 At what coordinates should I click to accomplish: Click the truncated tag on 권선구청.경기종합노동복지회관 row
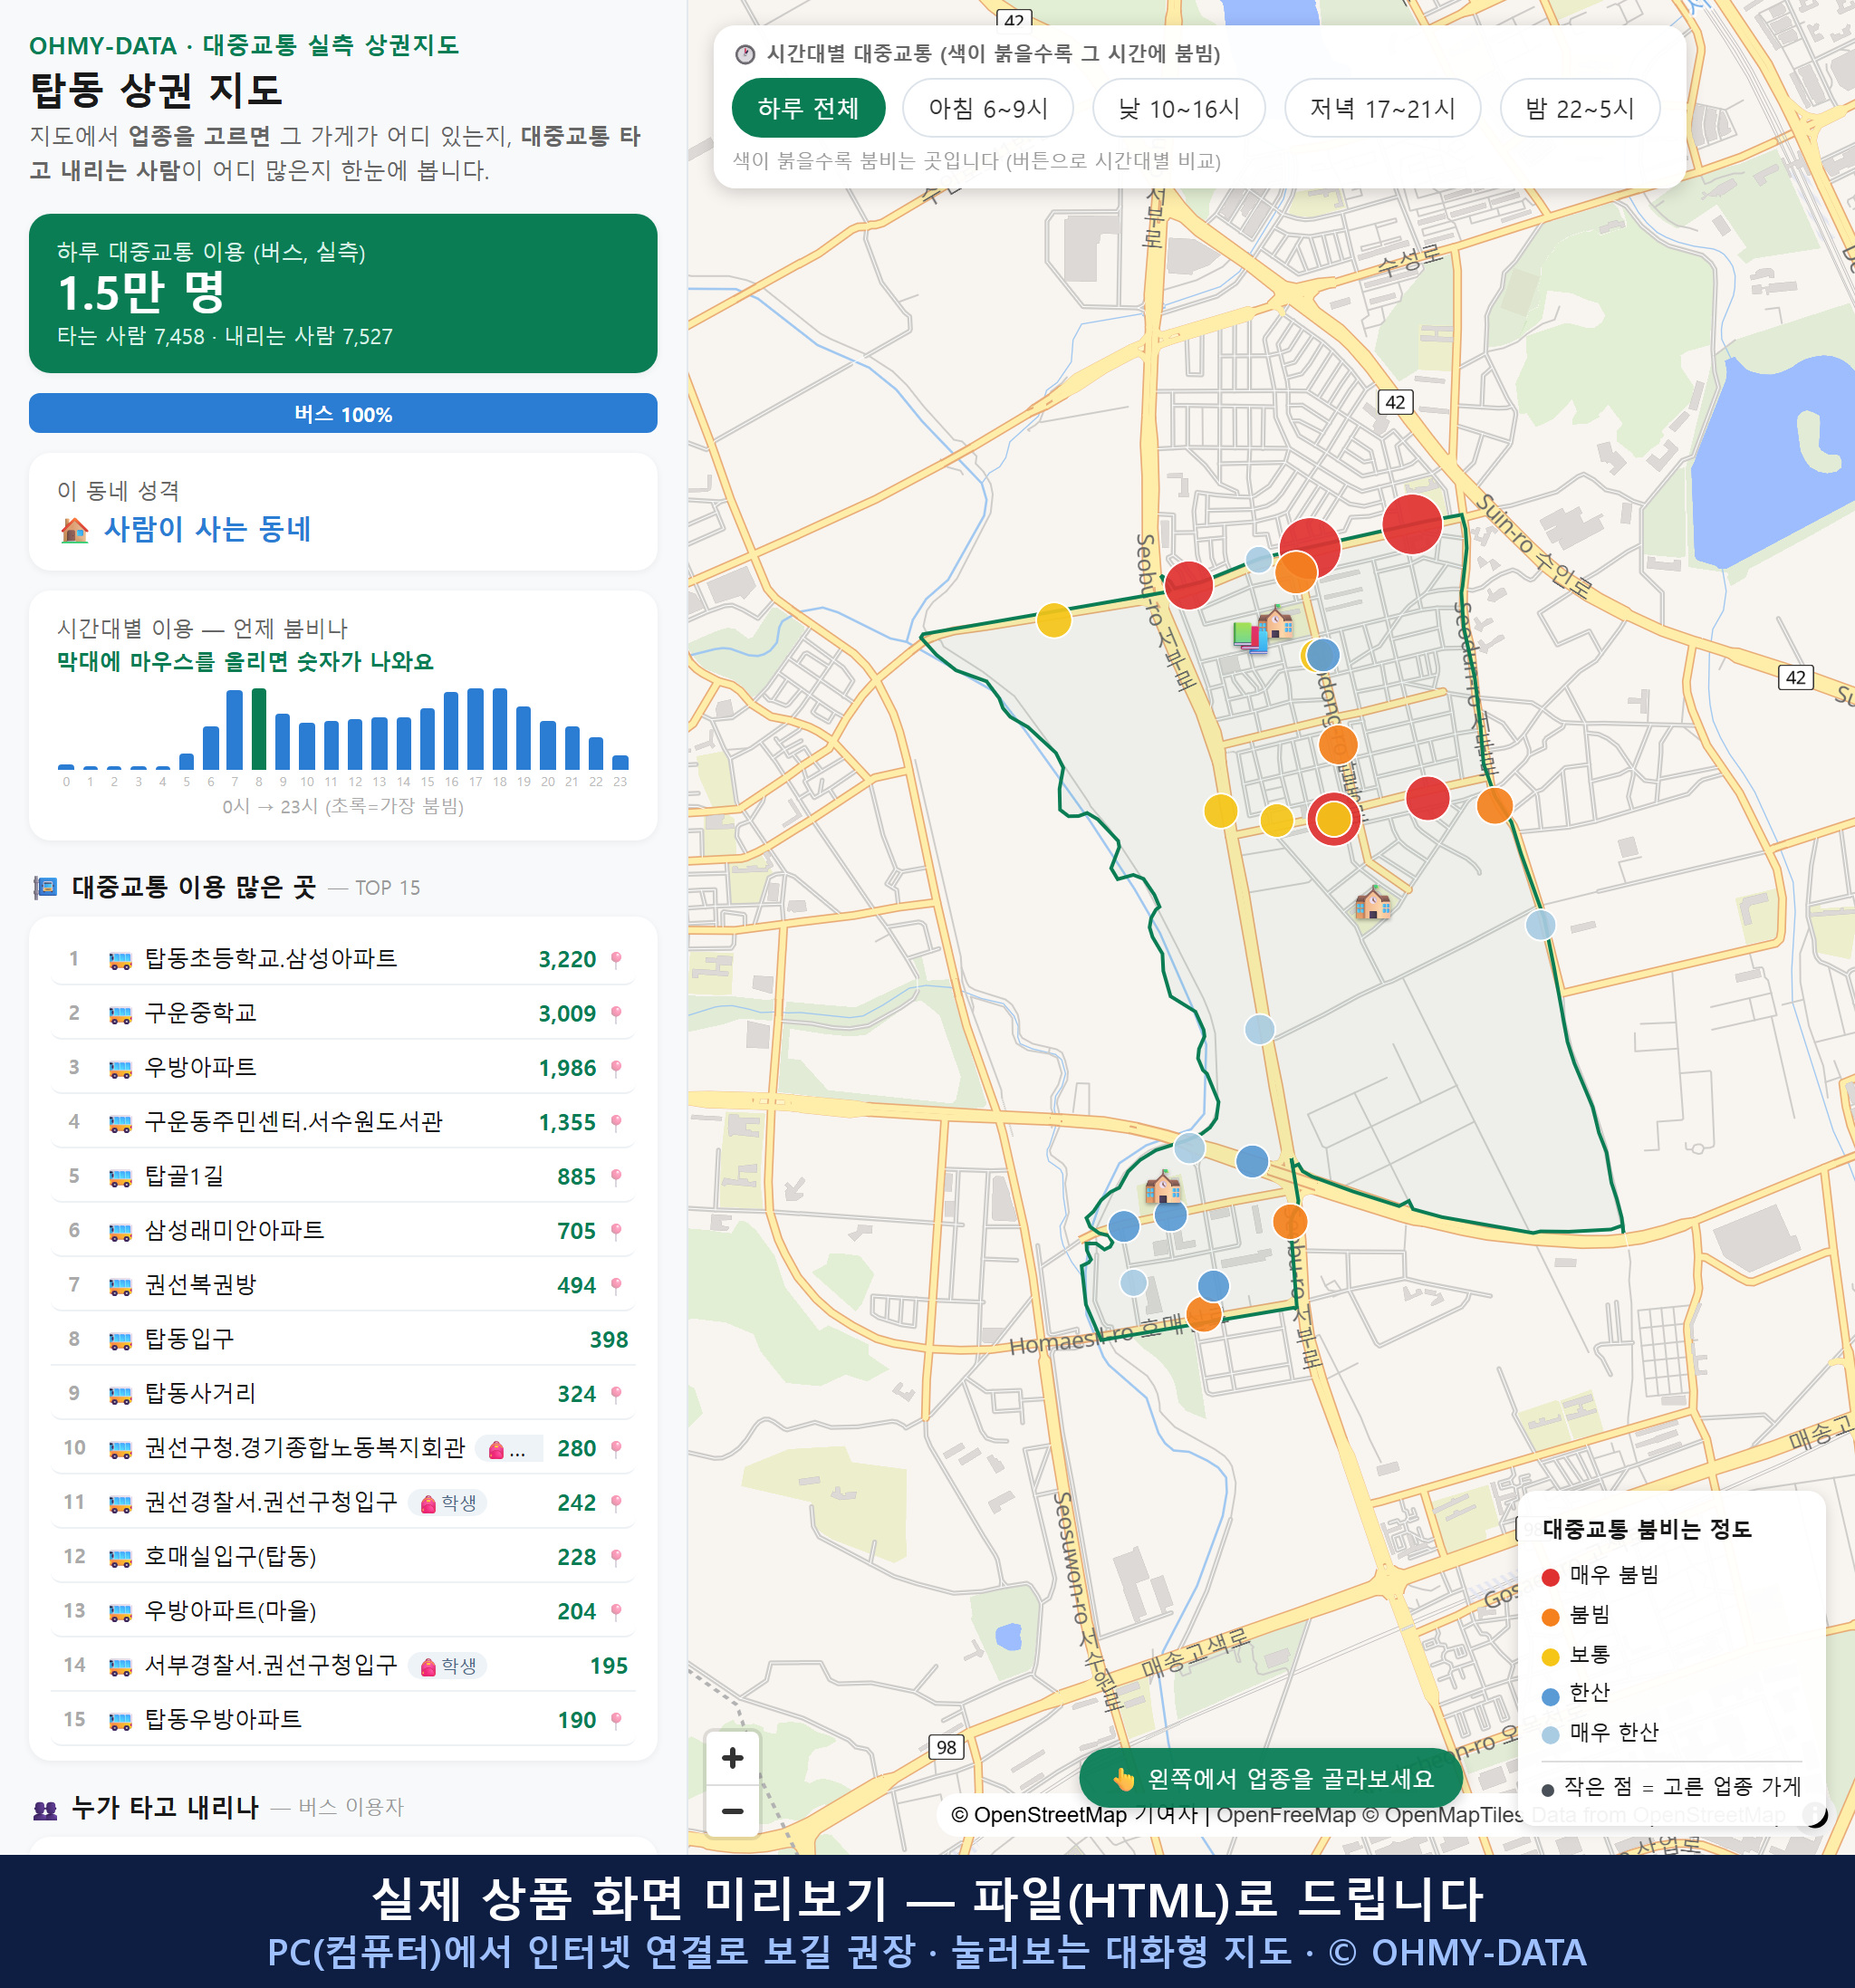click(x=509, y=1449)
